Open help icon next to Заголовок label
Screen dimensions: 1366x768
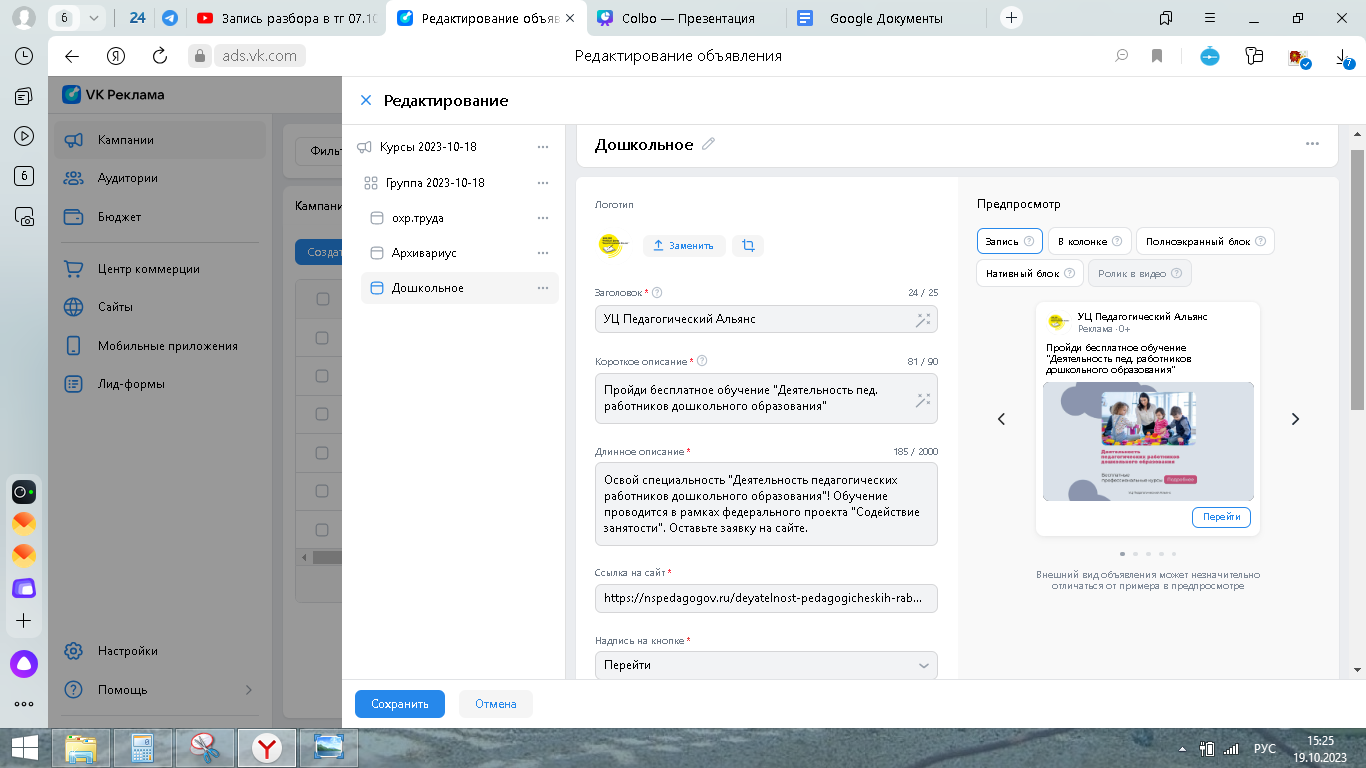click(658, 293)
